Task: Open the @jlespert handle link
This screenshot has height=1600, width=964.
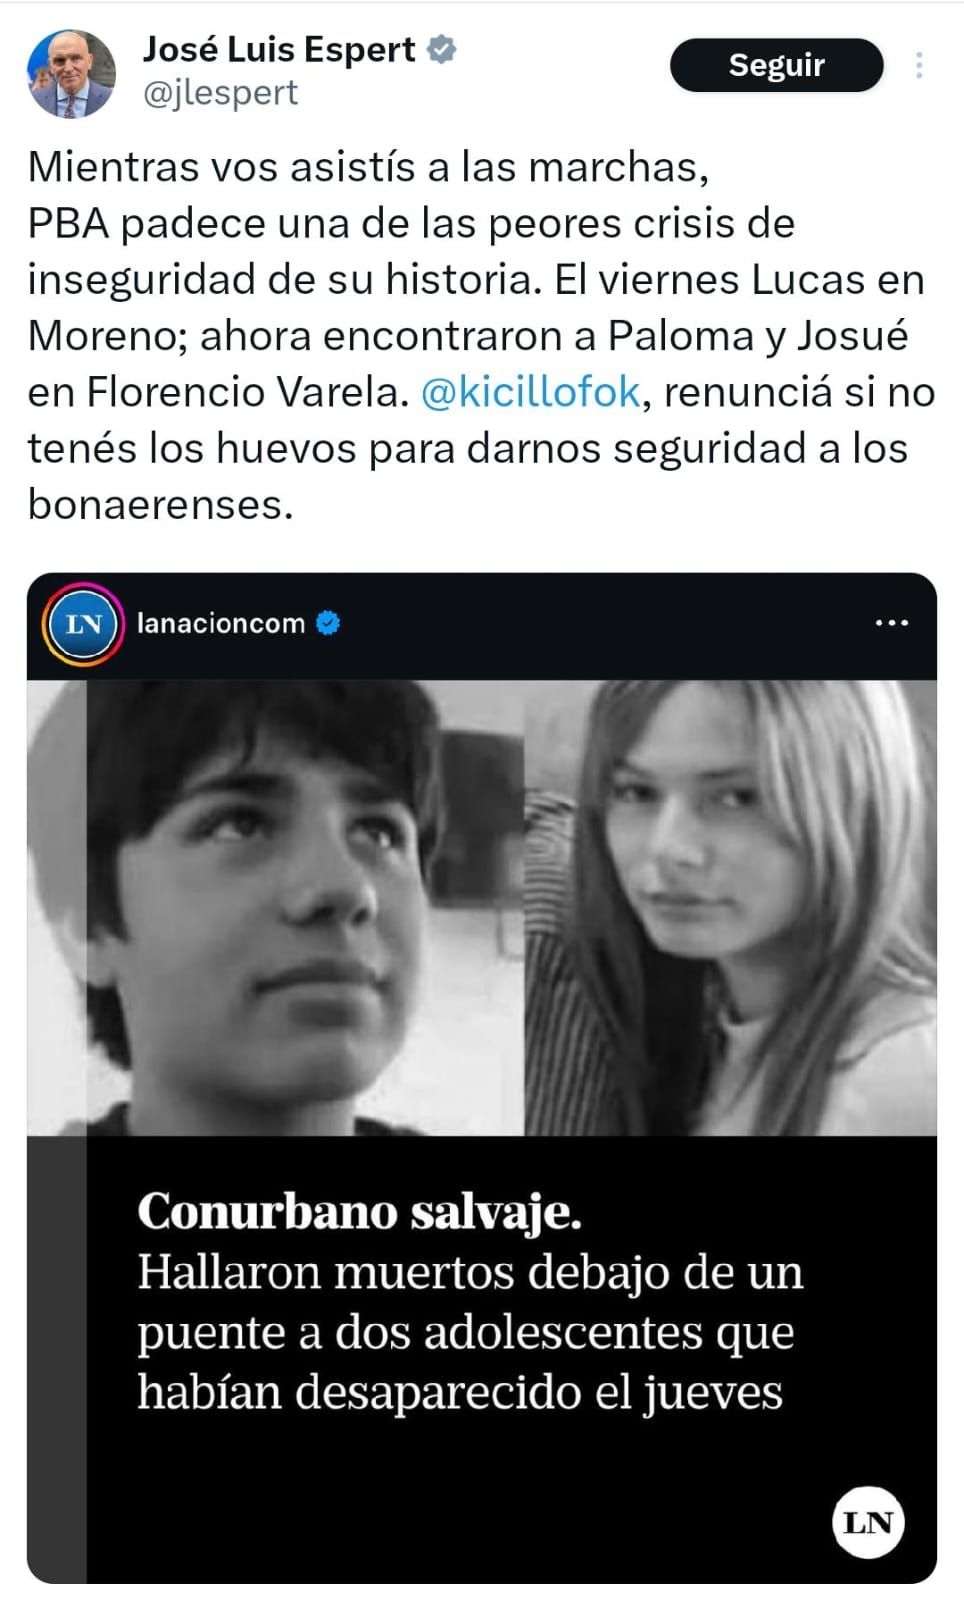Action: (x=221, y=93)
